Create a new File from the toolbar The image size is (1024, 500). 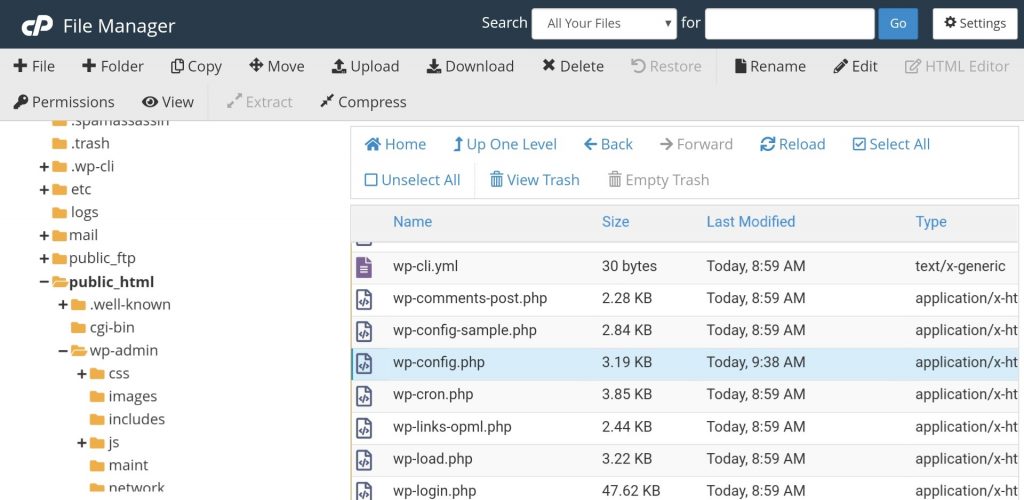[x=34, y=66]
